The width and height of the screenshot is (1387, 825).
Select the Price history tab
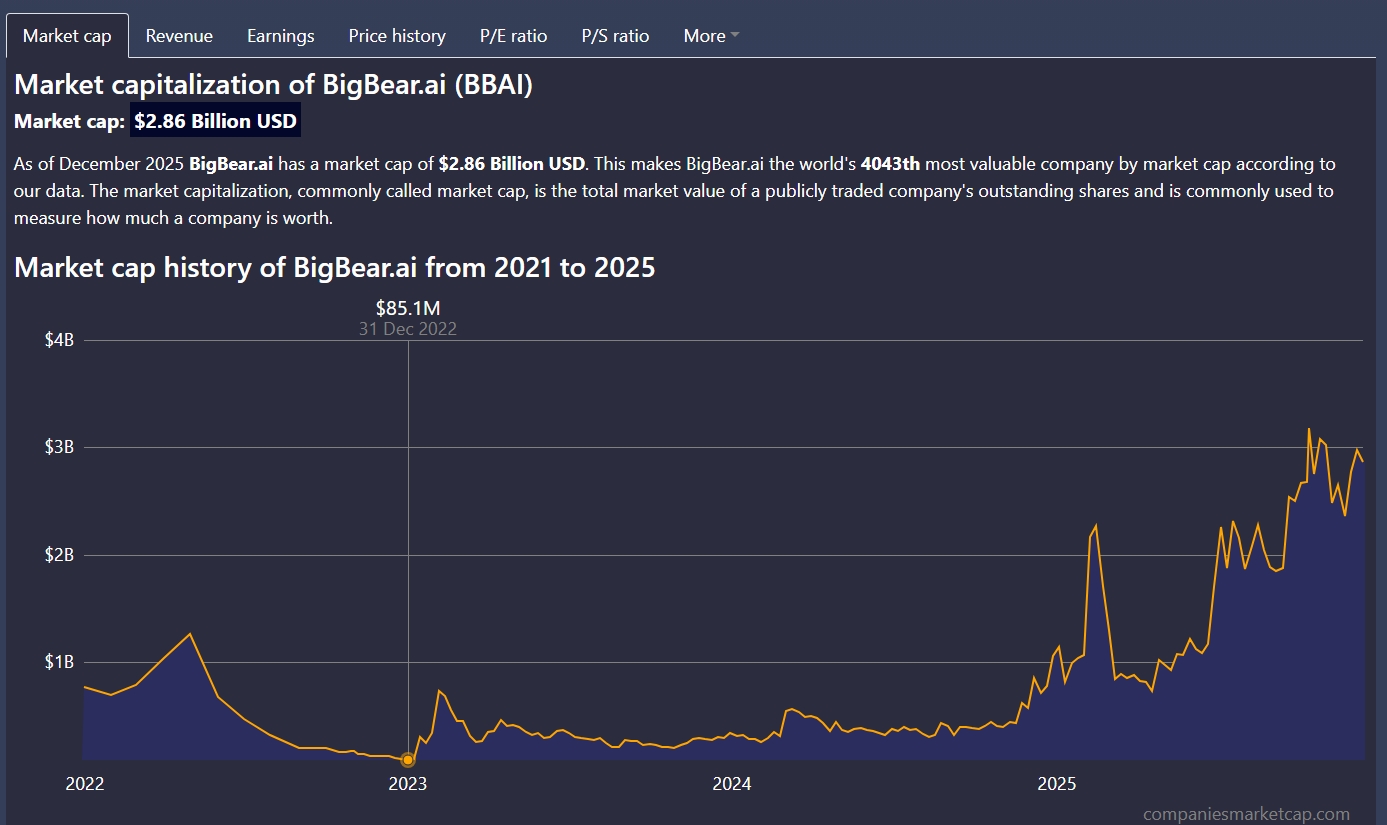(397, 36)
